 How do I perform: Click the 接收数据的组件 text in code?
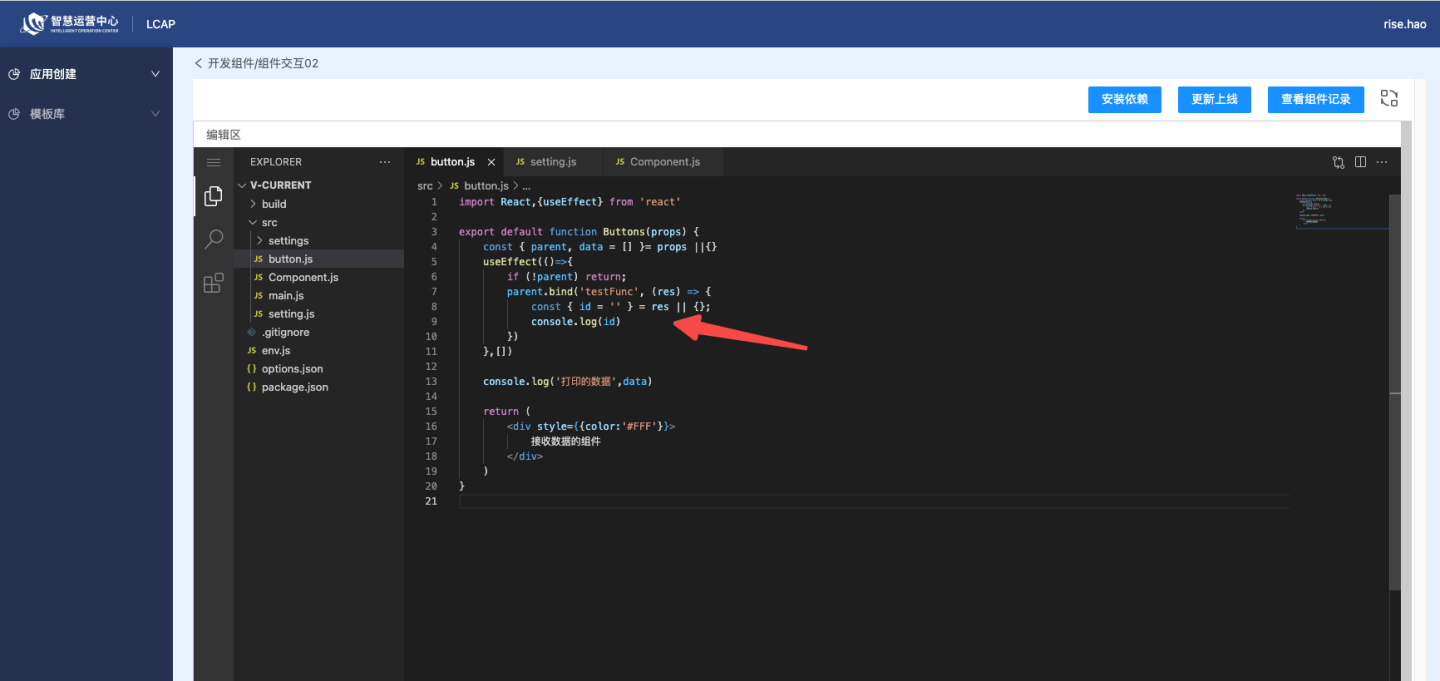[x=566, y=441]
